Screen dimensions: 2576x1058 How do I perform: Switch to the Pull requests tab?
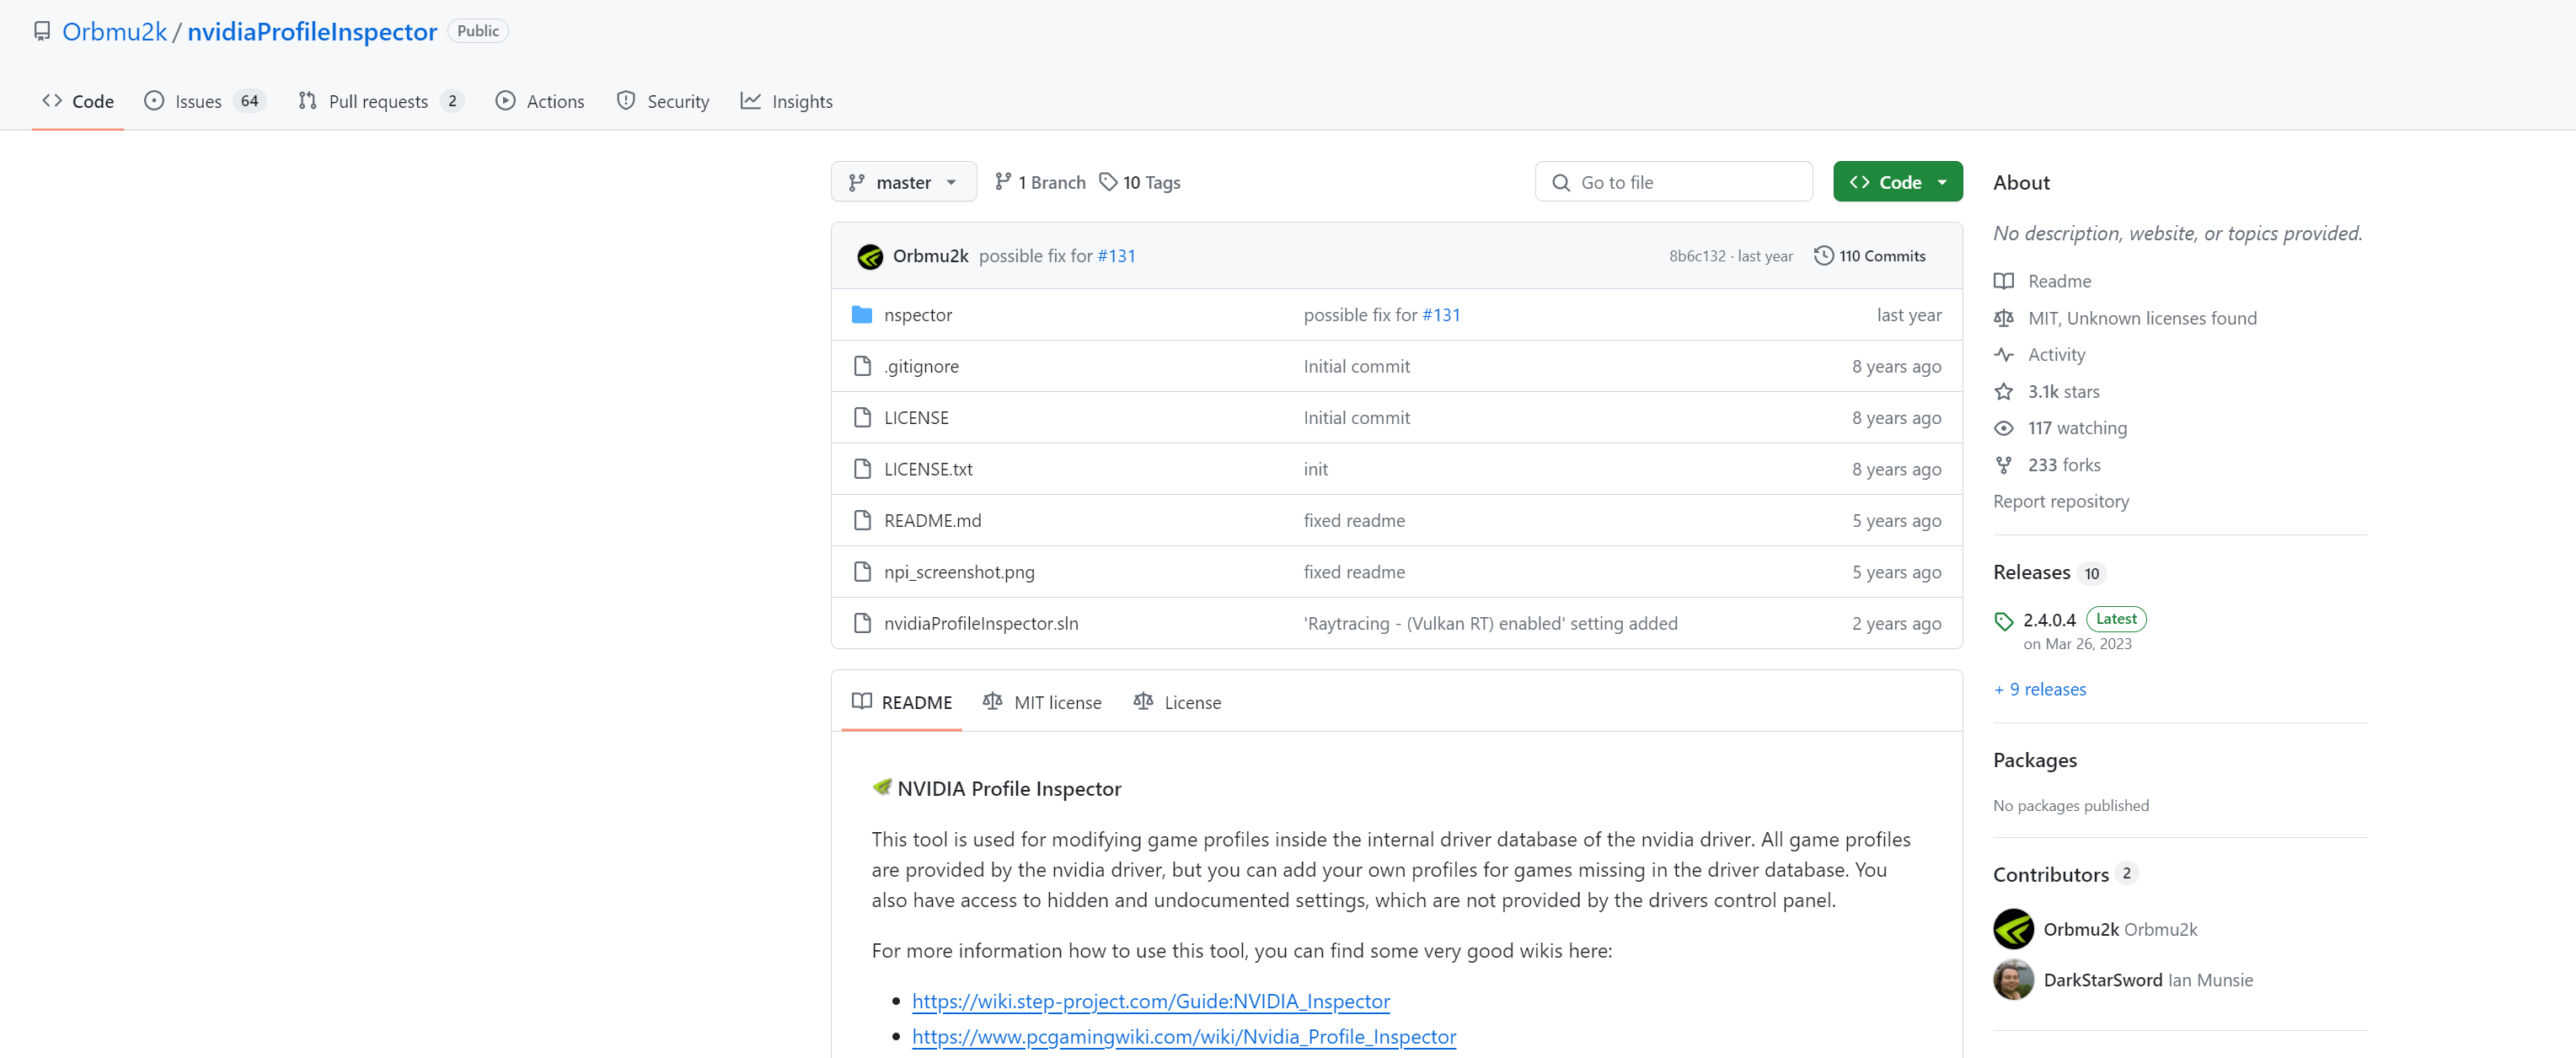(378, 101)
